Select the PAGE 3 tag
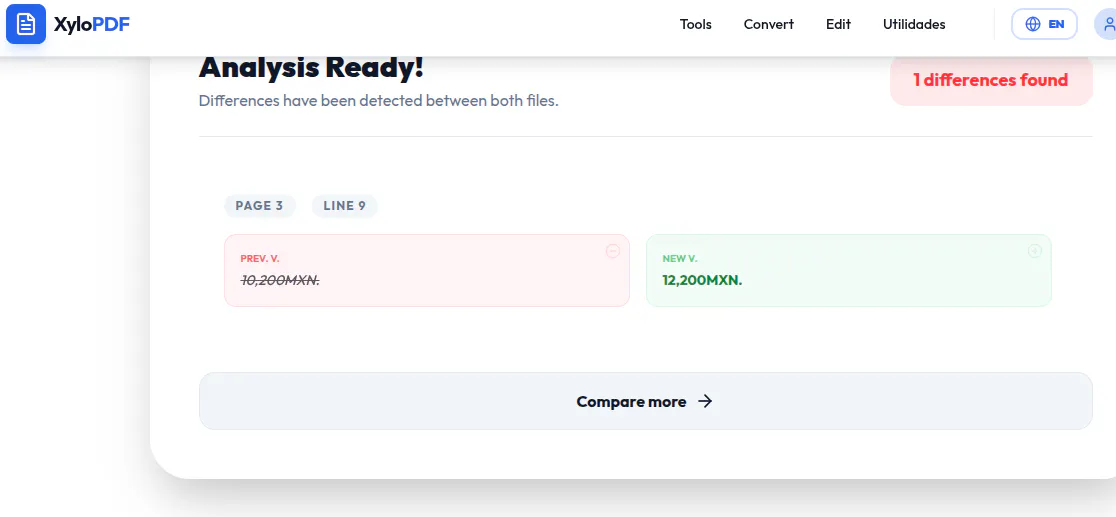The width and height of the screenshot is (1116, 517). 260,206
